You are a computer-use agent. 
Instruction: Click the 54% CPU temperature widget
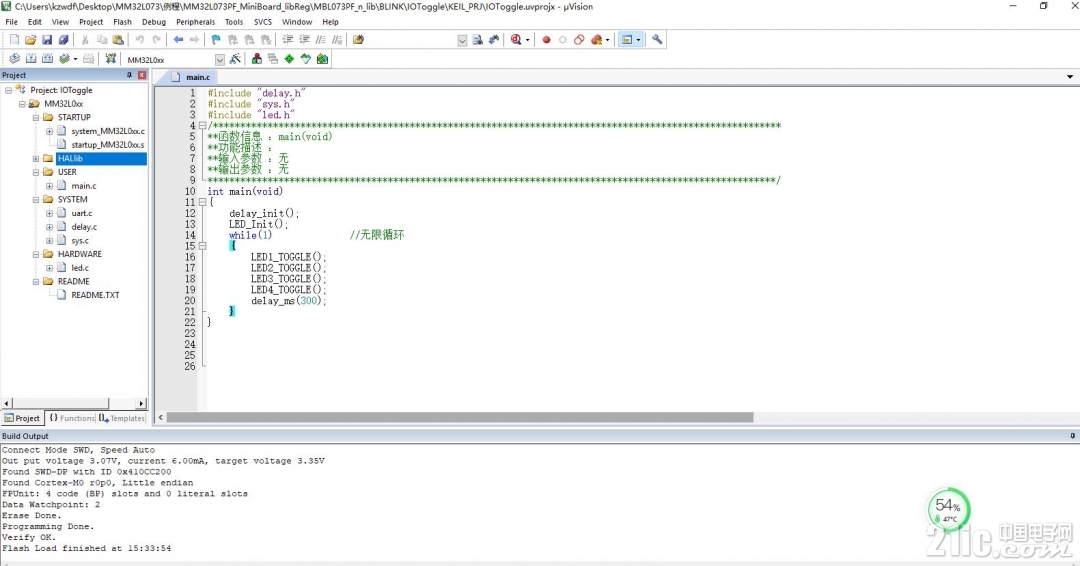pyautogui.click(x=948, y=510)
